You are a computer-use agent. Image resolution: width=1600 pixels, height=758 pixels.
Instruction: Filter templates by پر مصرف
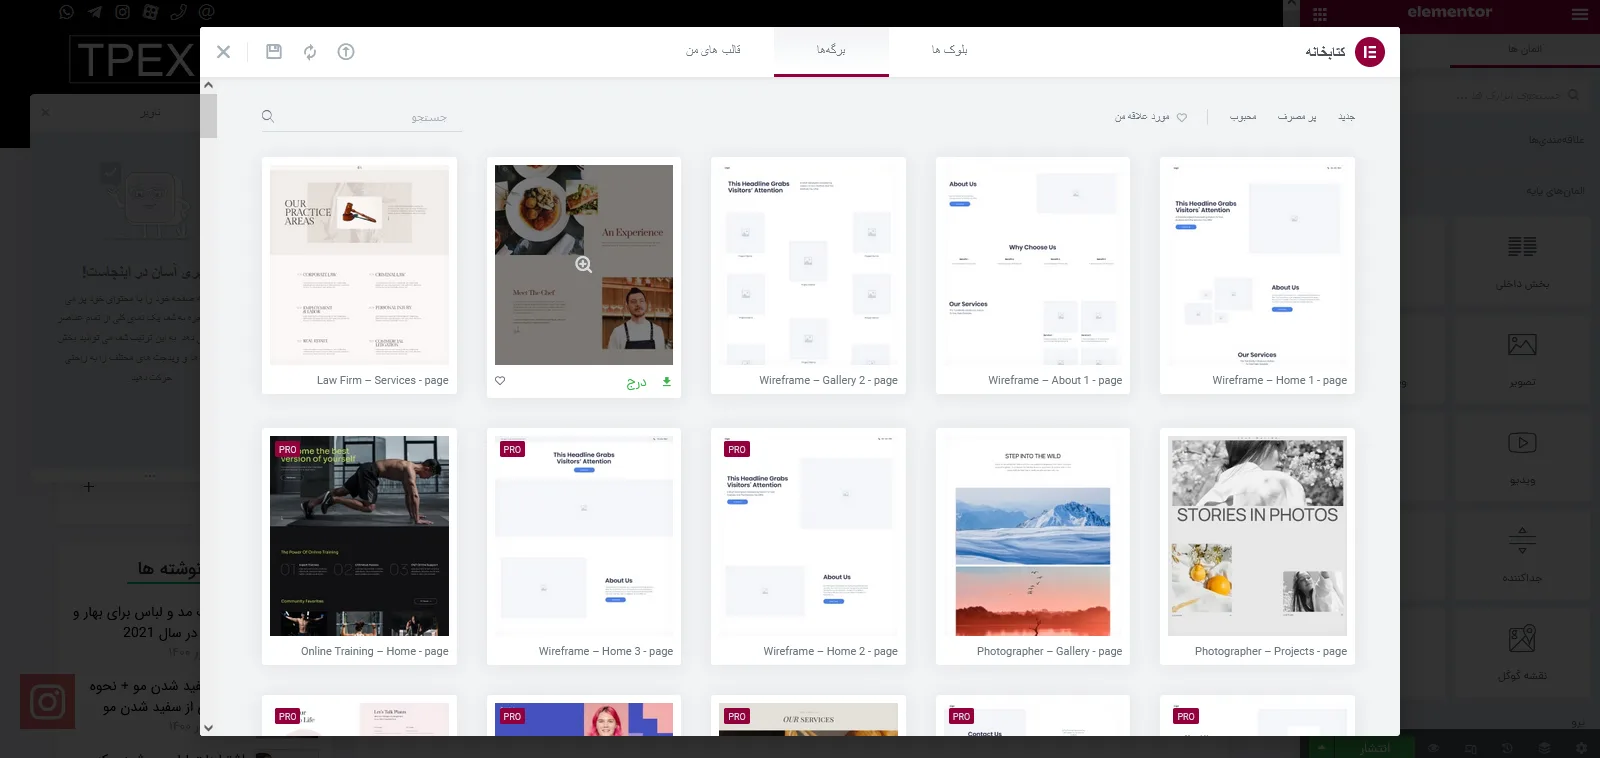[x=1297, y=117]
